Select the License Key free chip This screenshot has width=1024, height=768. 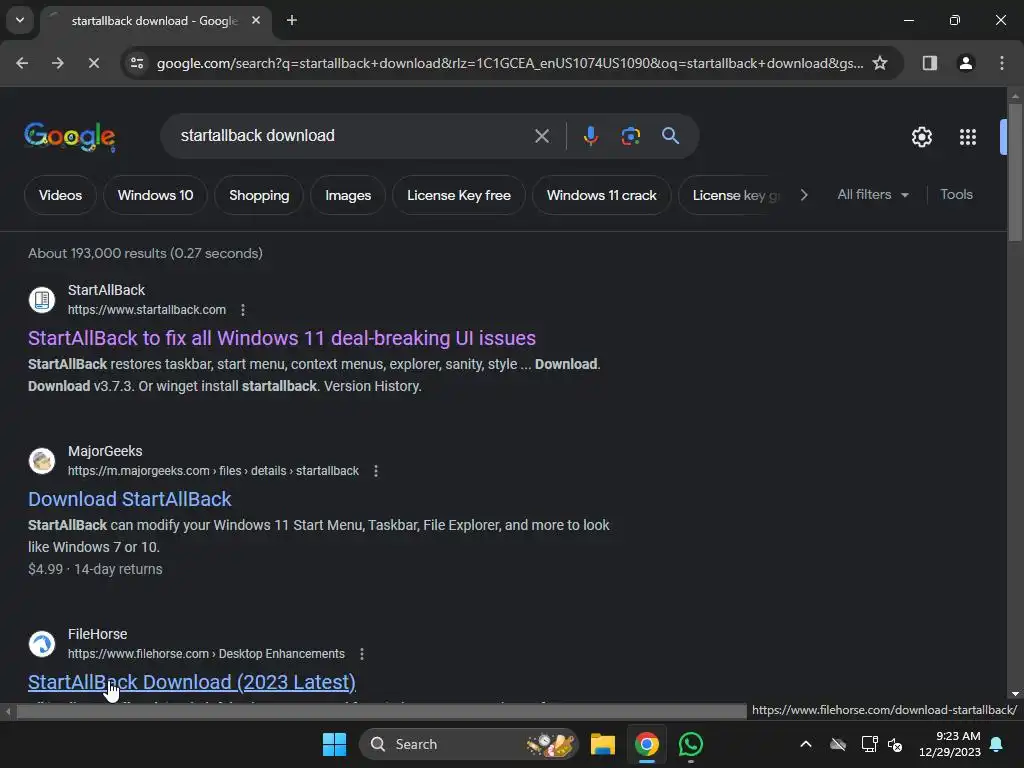pyautogui.click(x=458, y=195)
